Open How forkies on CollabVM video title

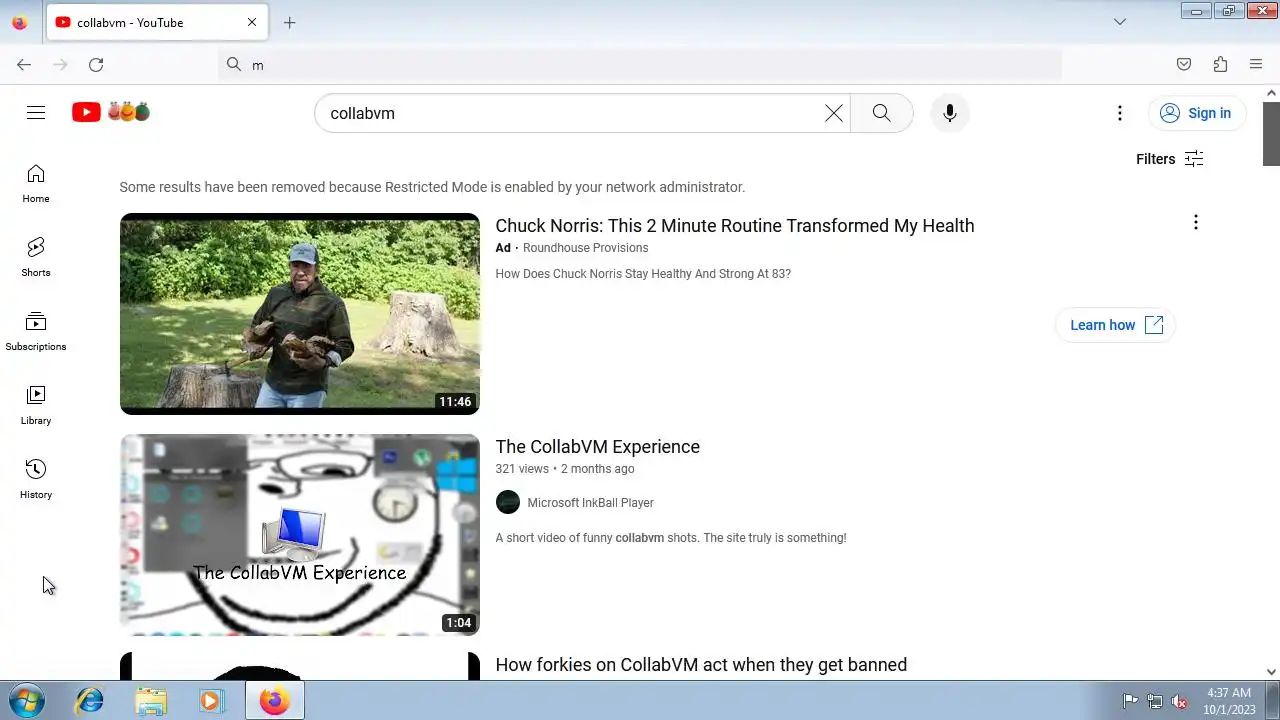click(701, 665)
